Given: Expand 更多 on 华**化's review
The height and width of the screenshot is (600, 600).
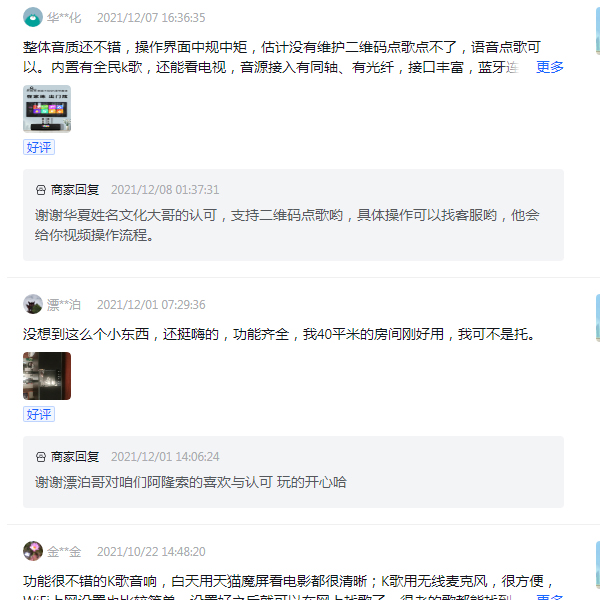Looking at the screenshot, I should [549, 67].
